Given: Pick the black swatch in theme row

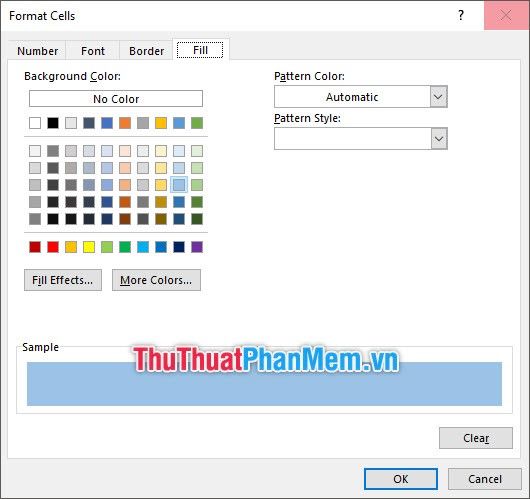Looking at the screenshot, I should coord(53,123).
